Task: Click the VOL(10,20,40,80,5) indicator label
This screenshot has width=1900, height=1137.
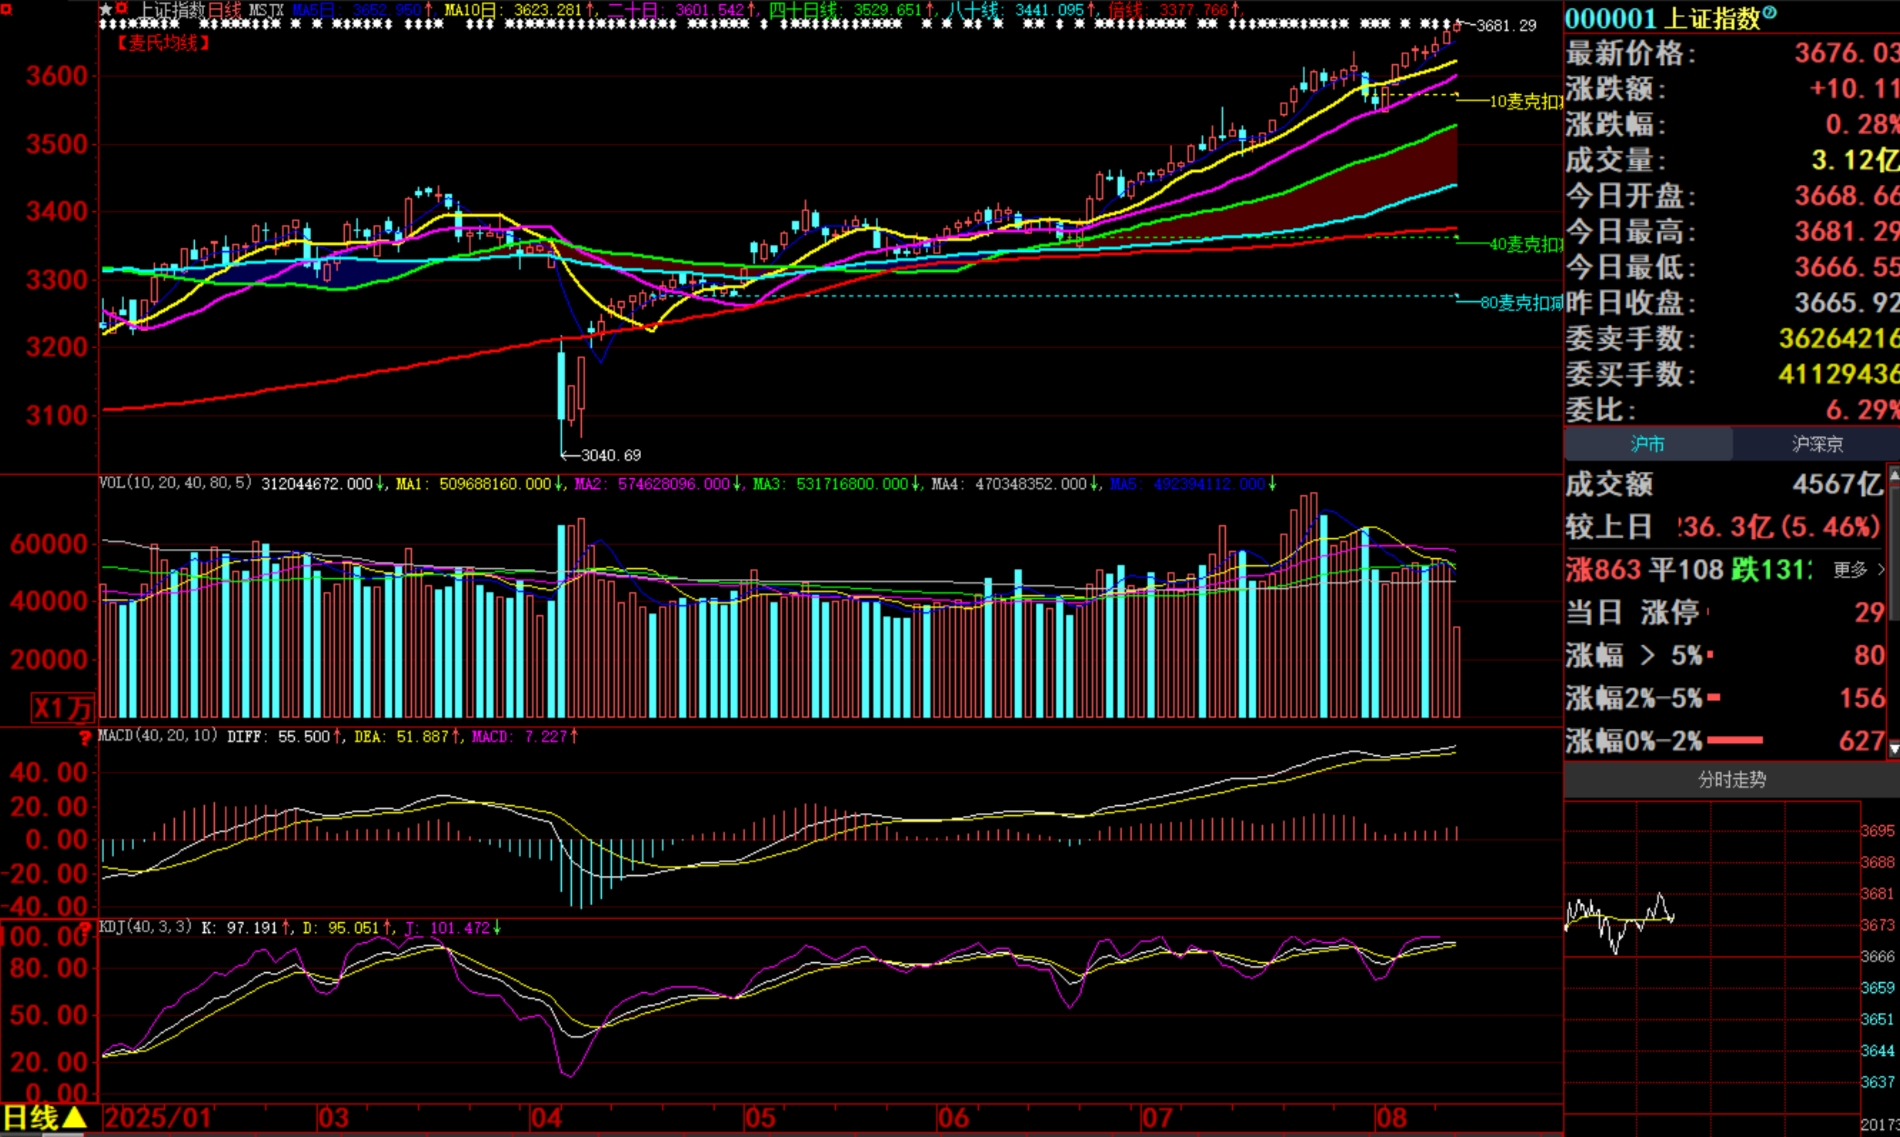Action: point(175,483)
